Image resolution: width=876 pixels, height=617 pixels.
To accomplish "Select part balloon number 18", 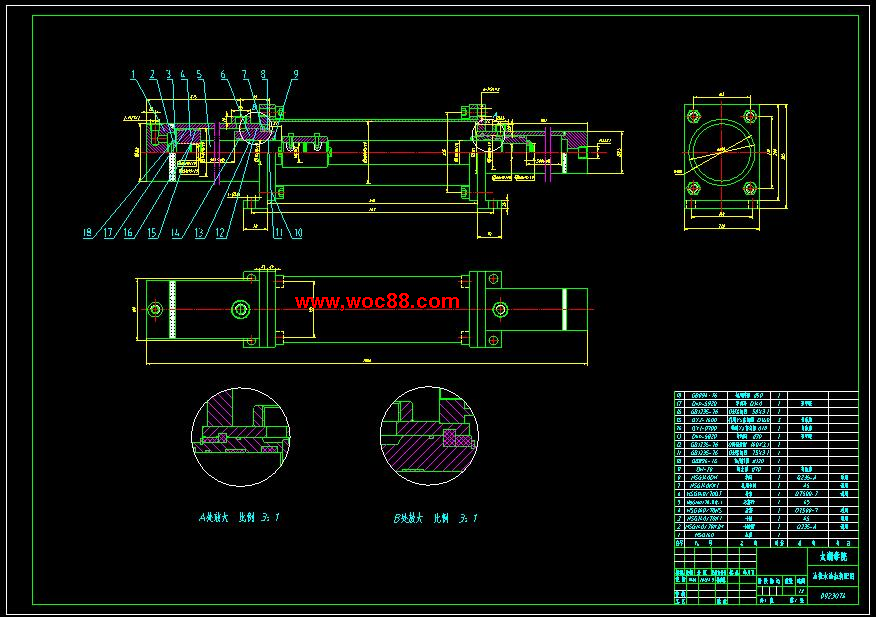I will coord(88,233).
